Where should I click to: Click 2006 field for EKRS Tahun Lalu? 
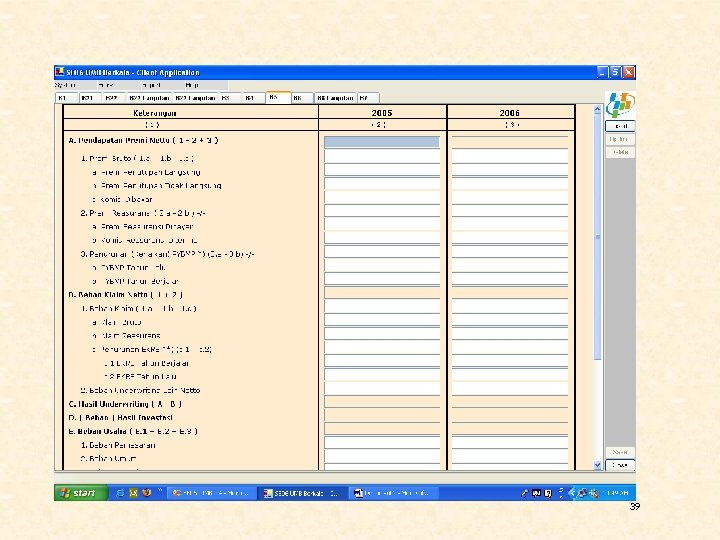(510, 375)
